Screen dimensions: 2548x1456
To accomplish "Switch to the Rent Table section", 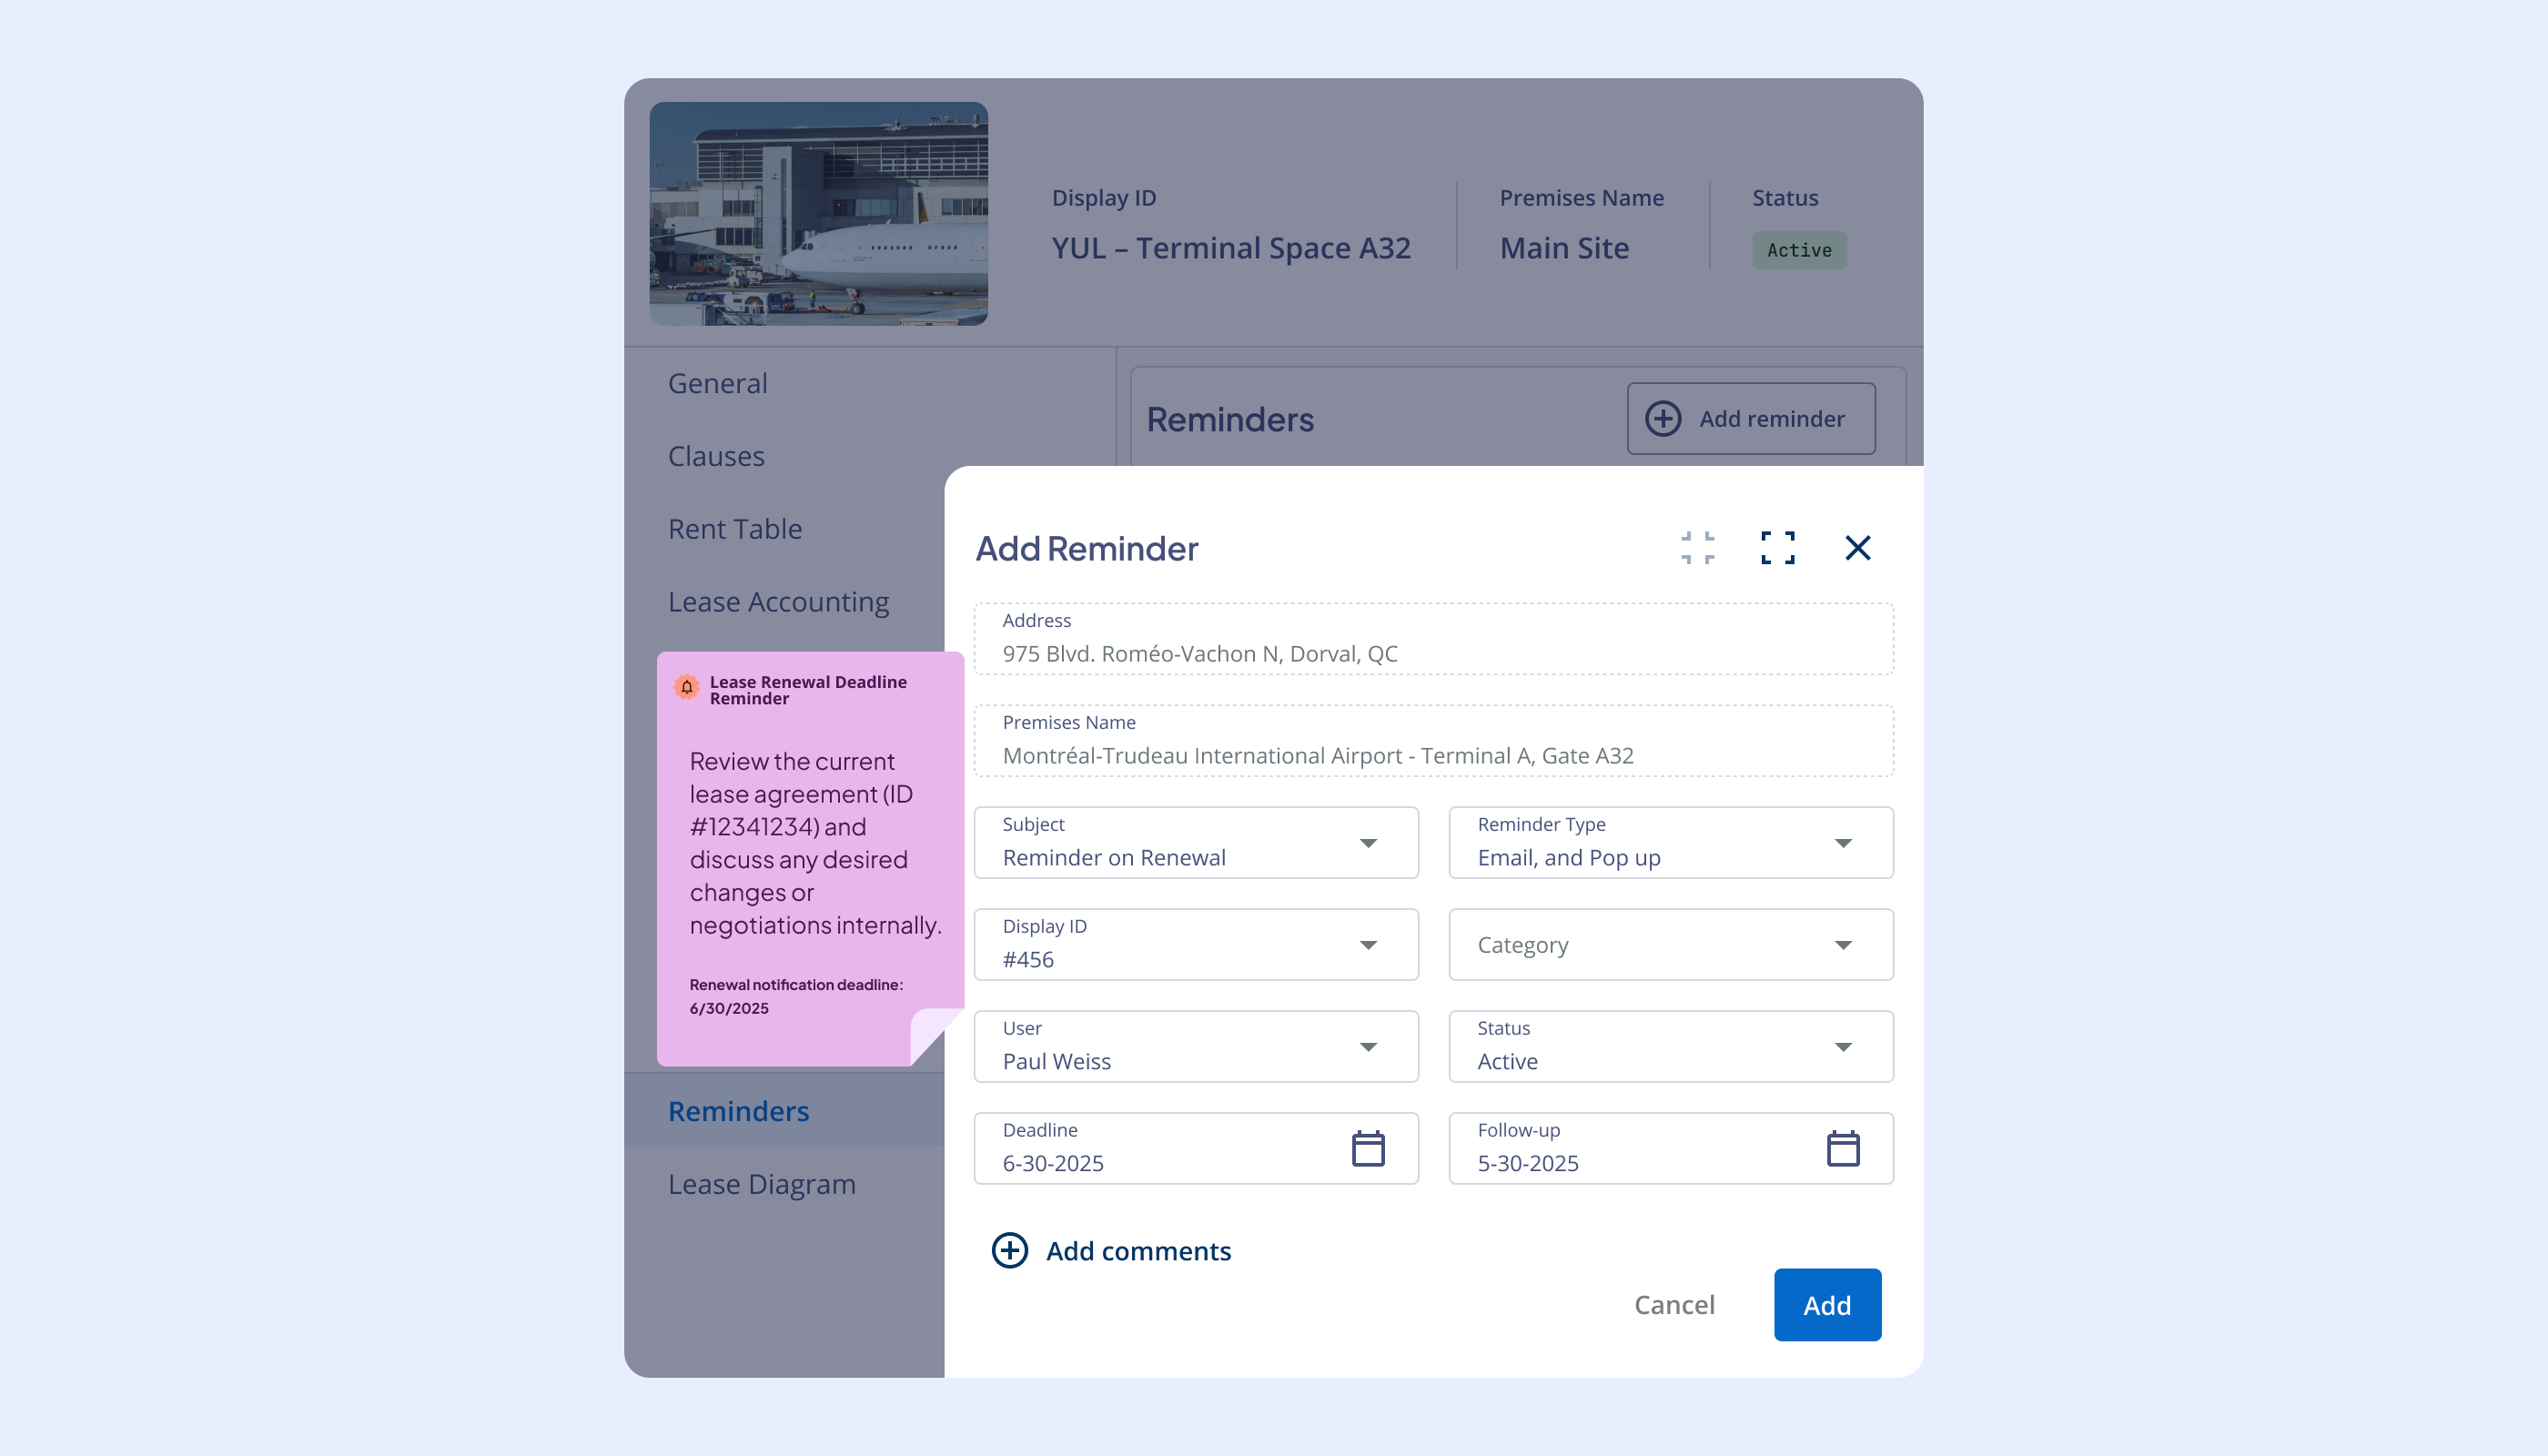I will [734, 528].
